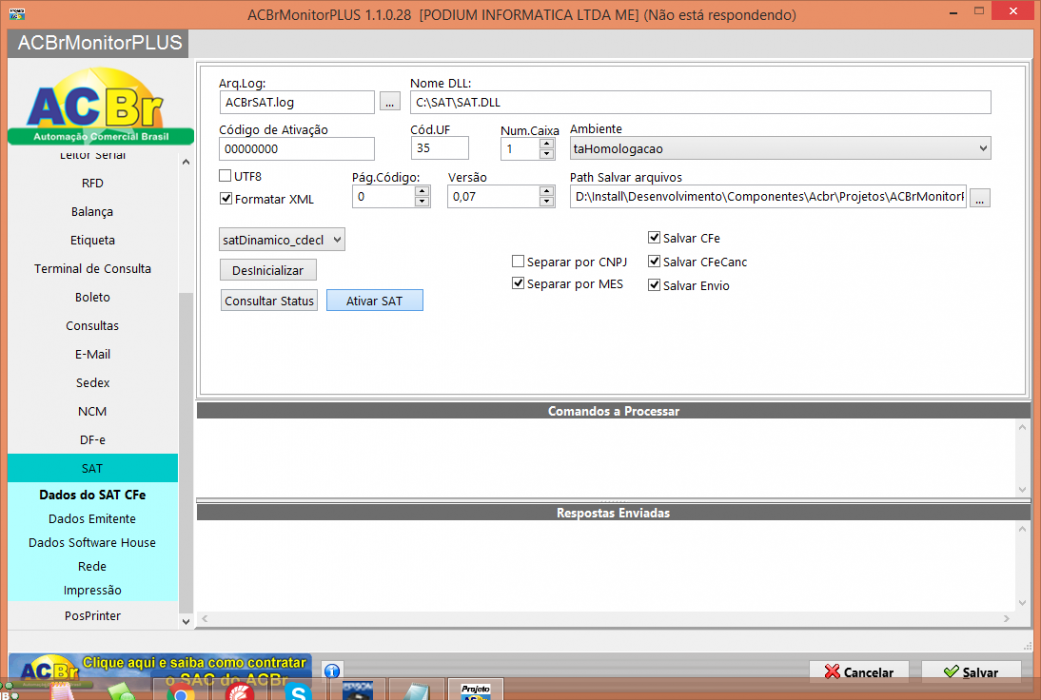Open the Etiqueta section
Viewport: 1041px width, 700px height.
[x=92, y=240]
